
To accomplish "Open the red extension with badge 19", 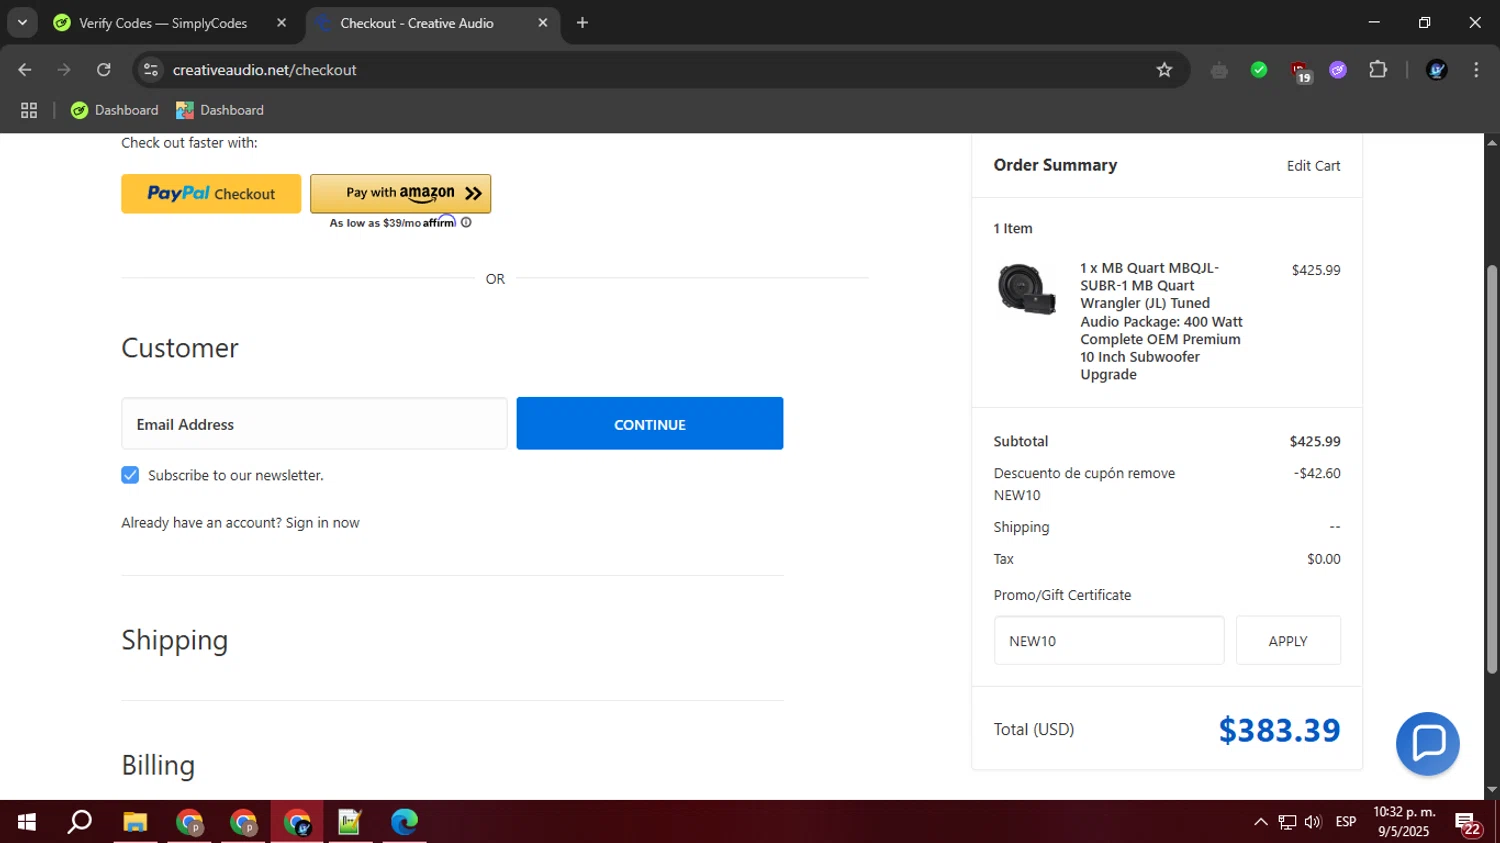I will coord(1299,71).
